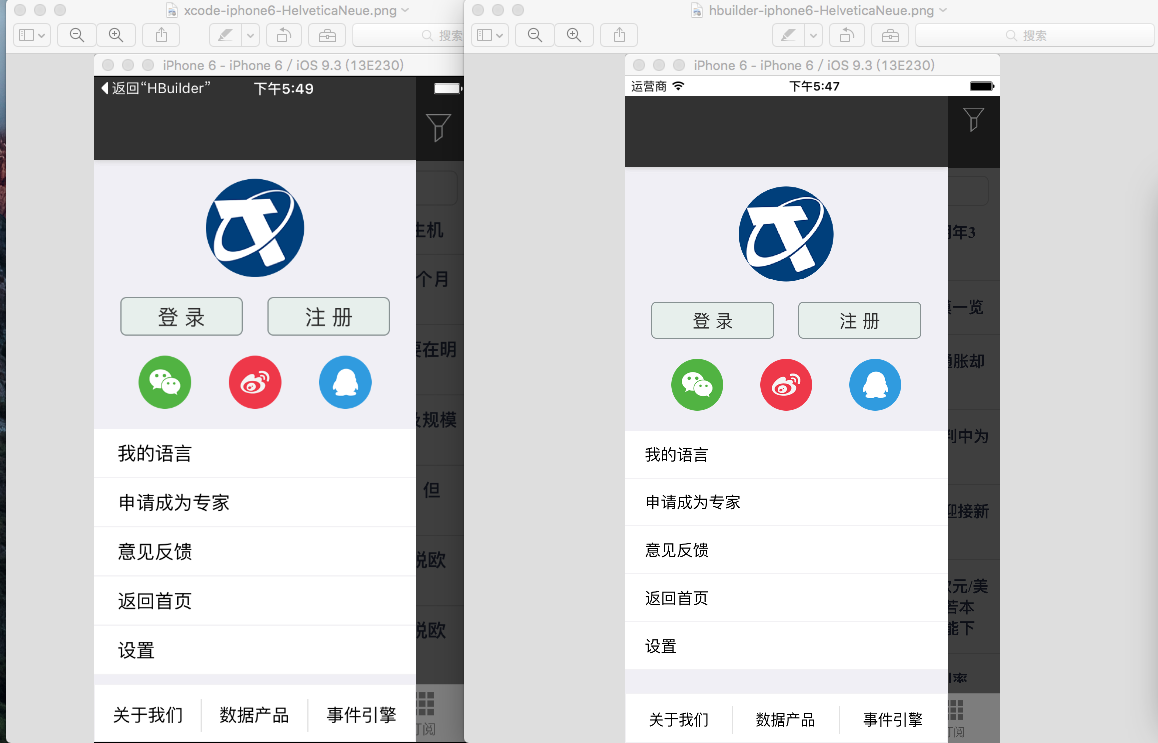Click share button in hbuilder-iphone6 Preview window
This screenshot has width=1158, height=743.
[620, 35]
